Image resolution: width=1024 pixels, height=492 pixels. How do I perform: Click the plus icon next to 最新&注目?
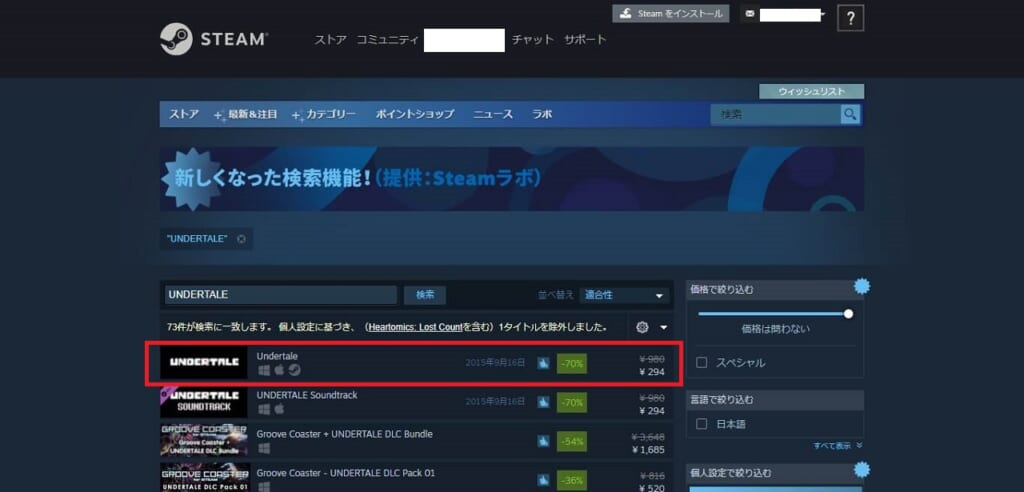click(219, 116)
